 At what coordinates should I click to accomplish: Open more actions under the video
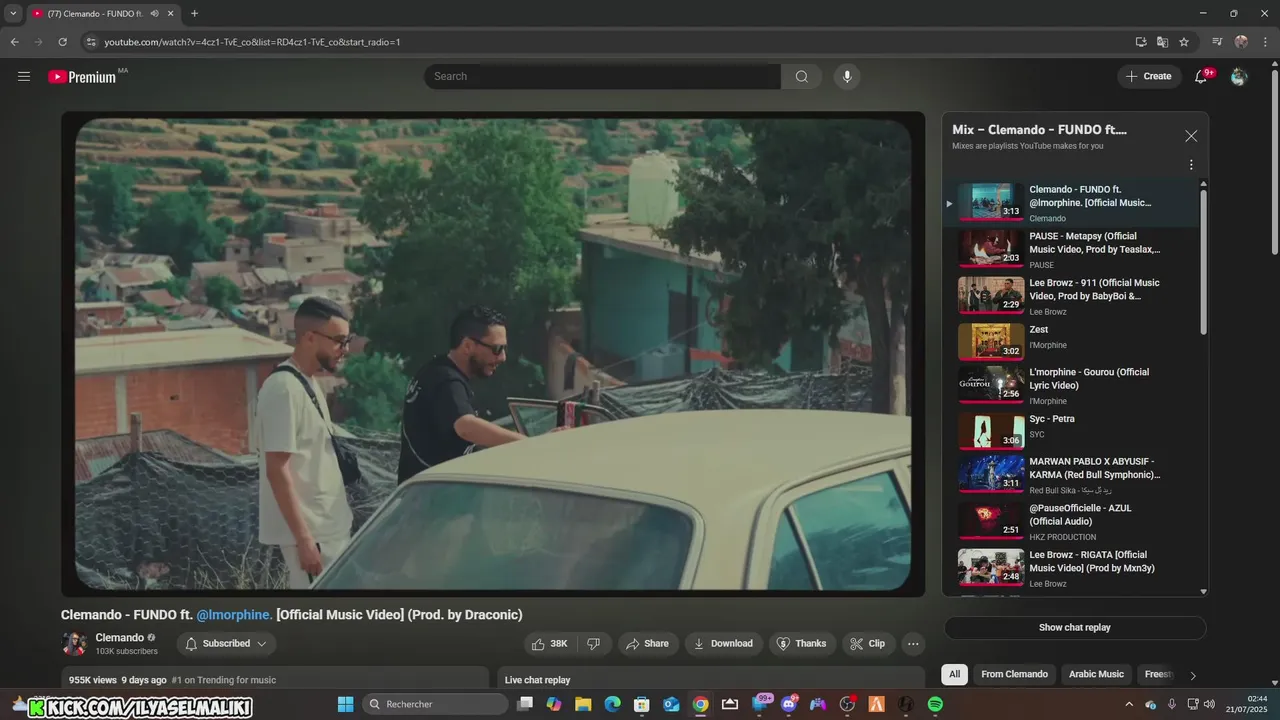tap(913, 644)
